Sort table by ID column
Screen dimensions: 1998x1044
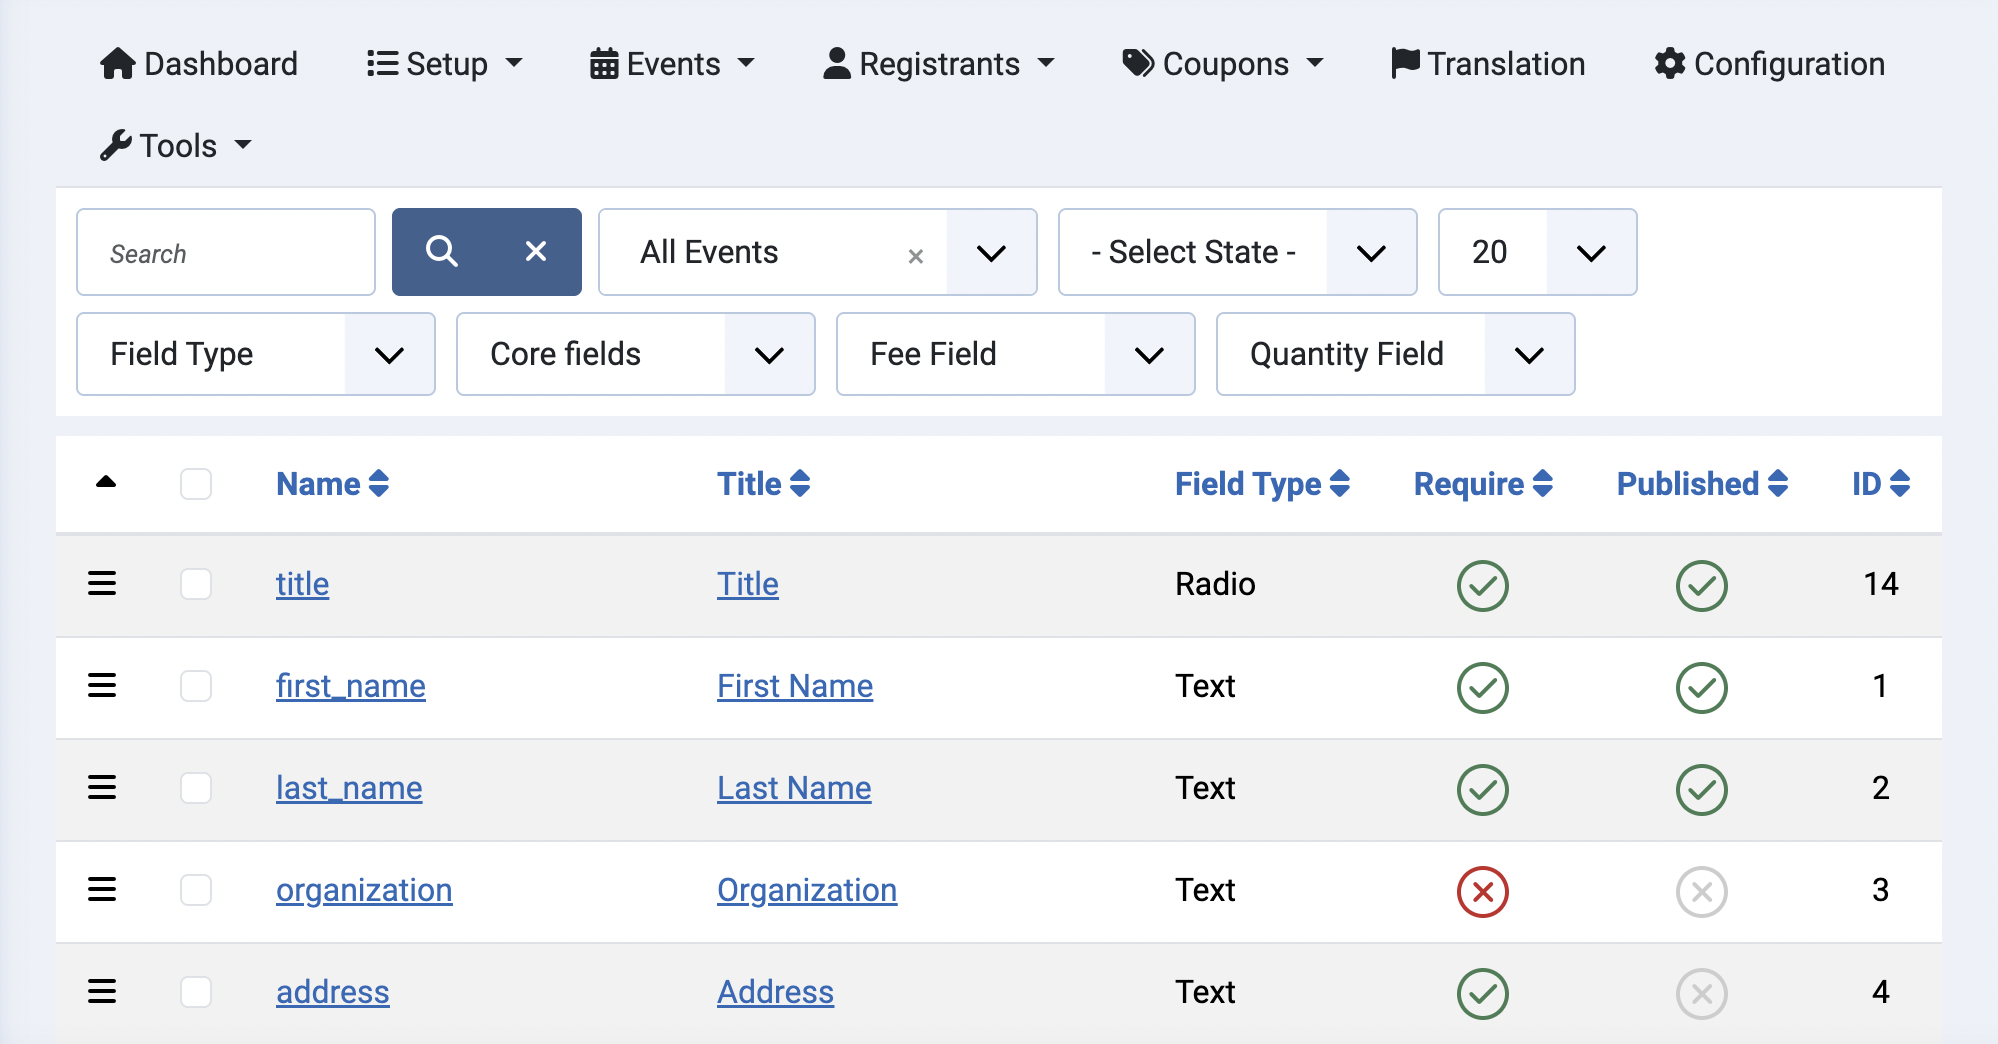(1881, 484)
